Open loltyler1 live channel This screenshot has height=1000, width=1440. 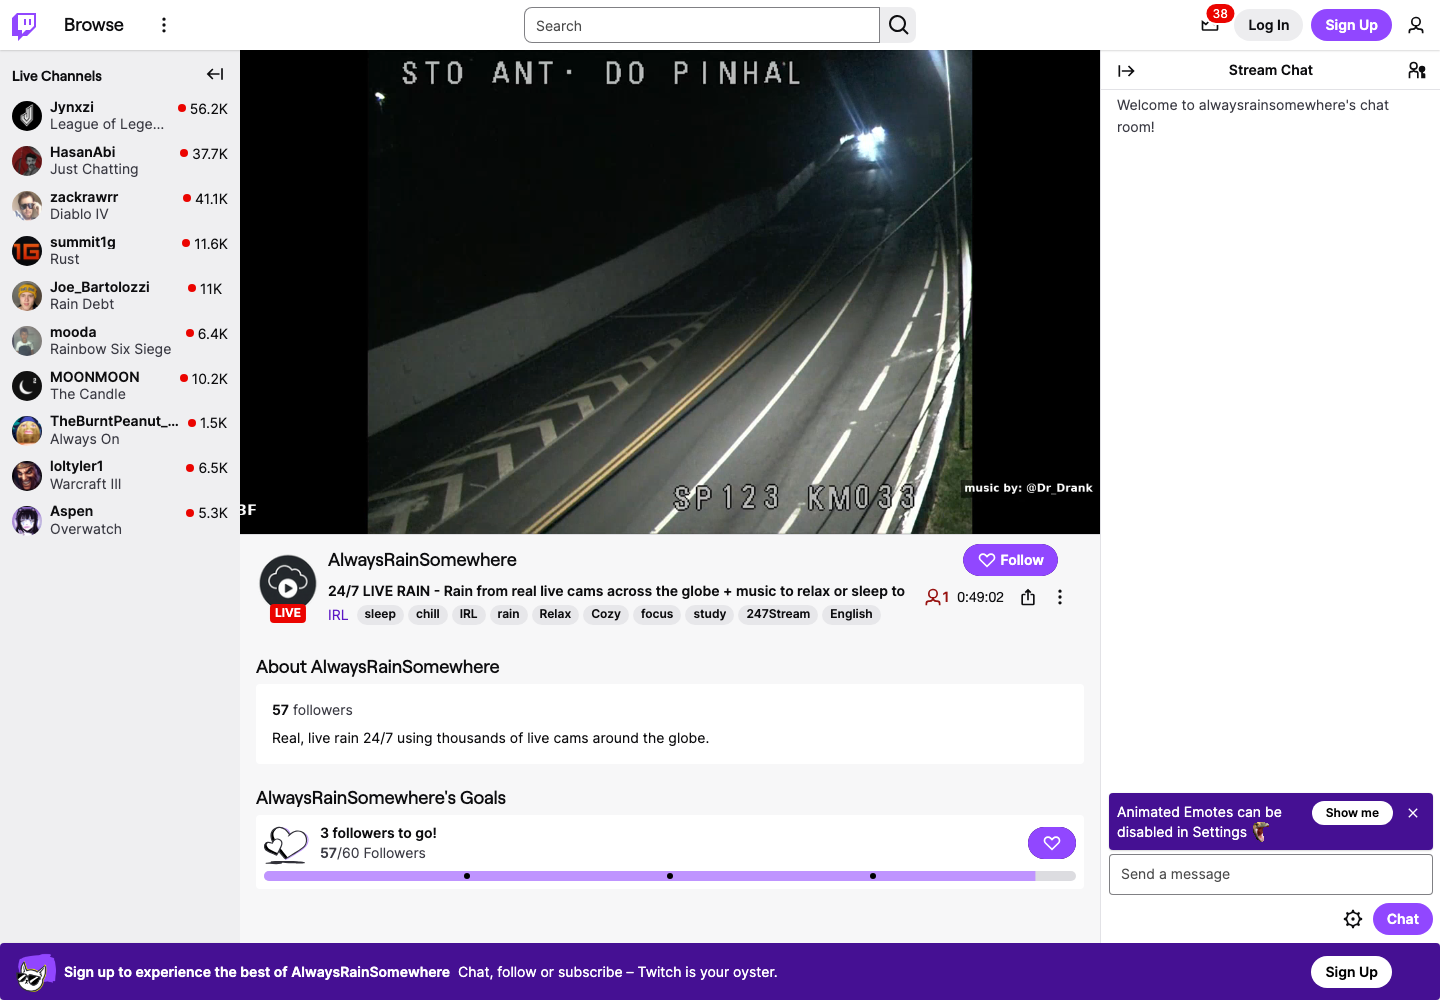pyautogui.click(x=120, y=476)
